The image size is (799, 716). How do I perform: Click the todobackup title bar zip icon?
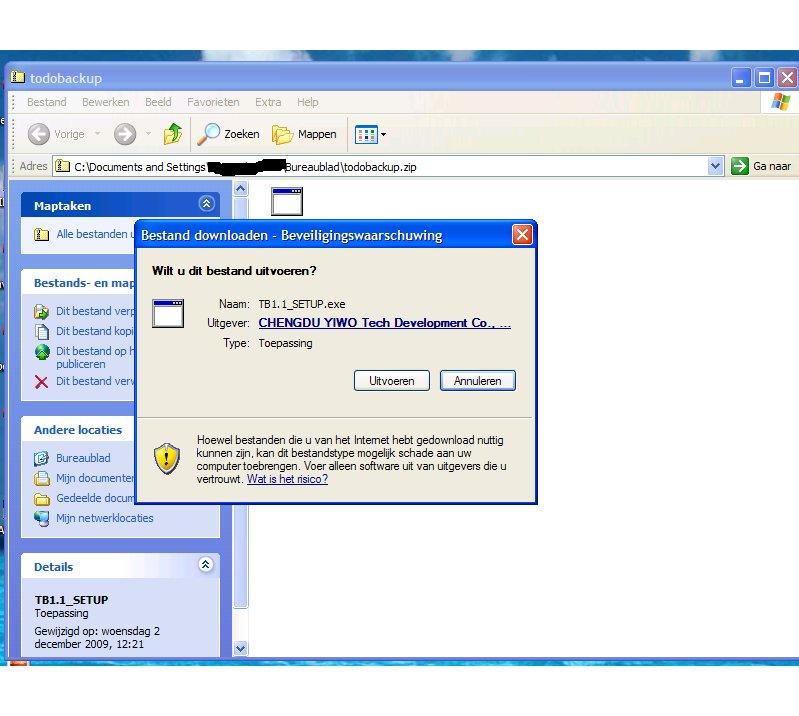18,76
